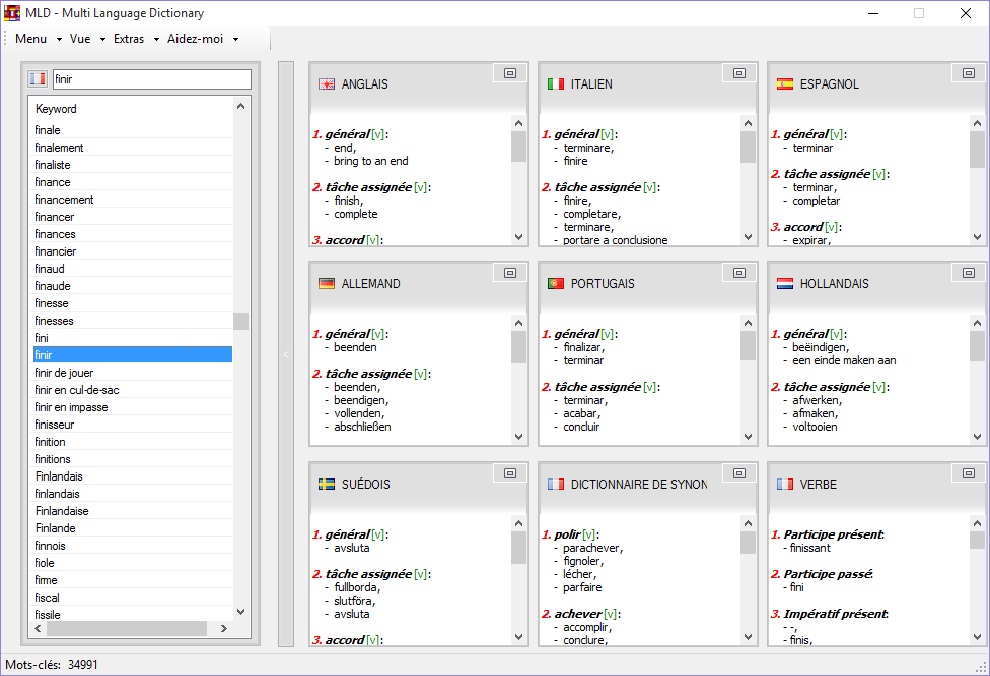Maximize the ITALIEN translation panel
Viewport: 990px width, 676px height.
[x=739, y=73]
